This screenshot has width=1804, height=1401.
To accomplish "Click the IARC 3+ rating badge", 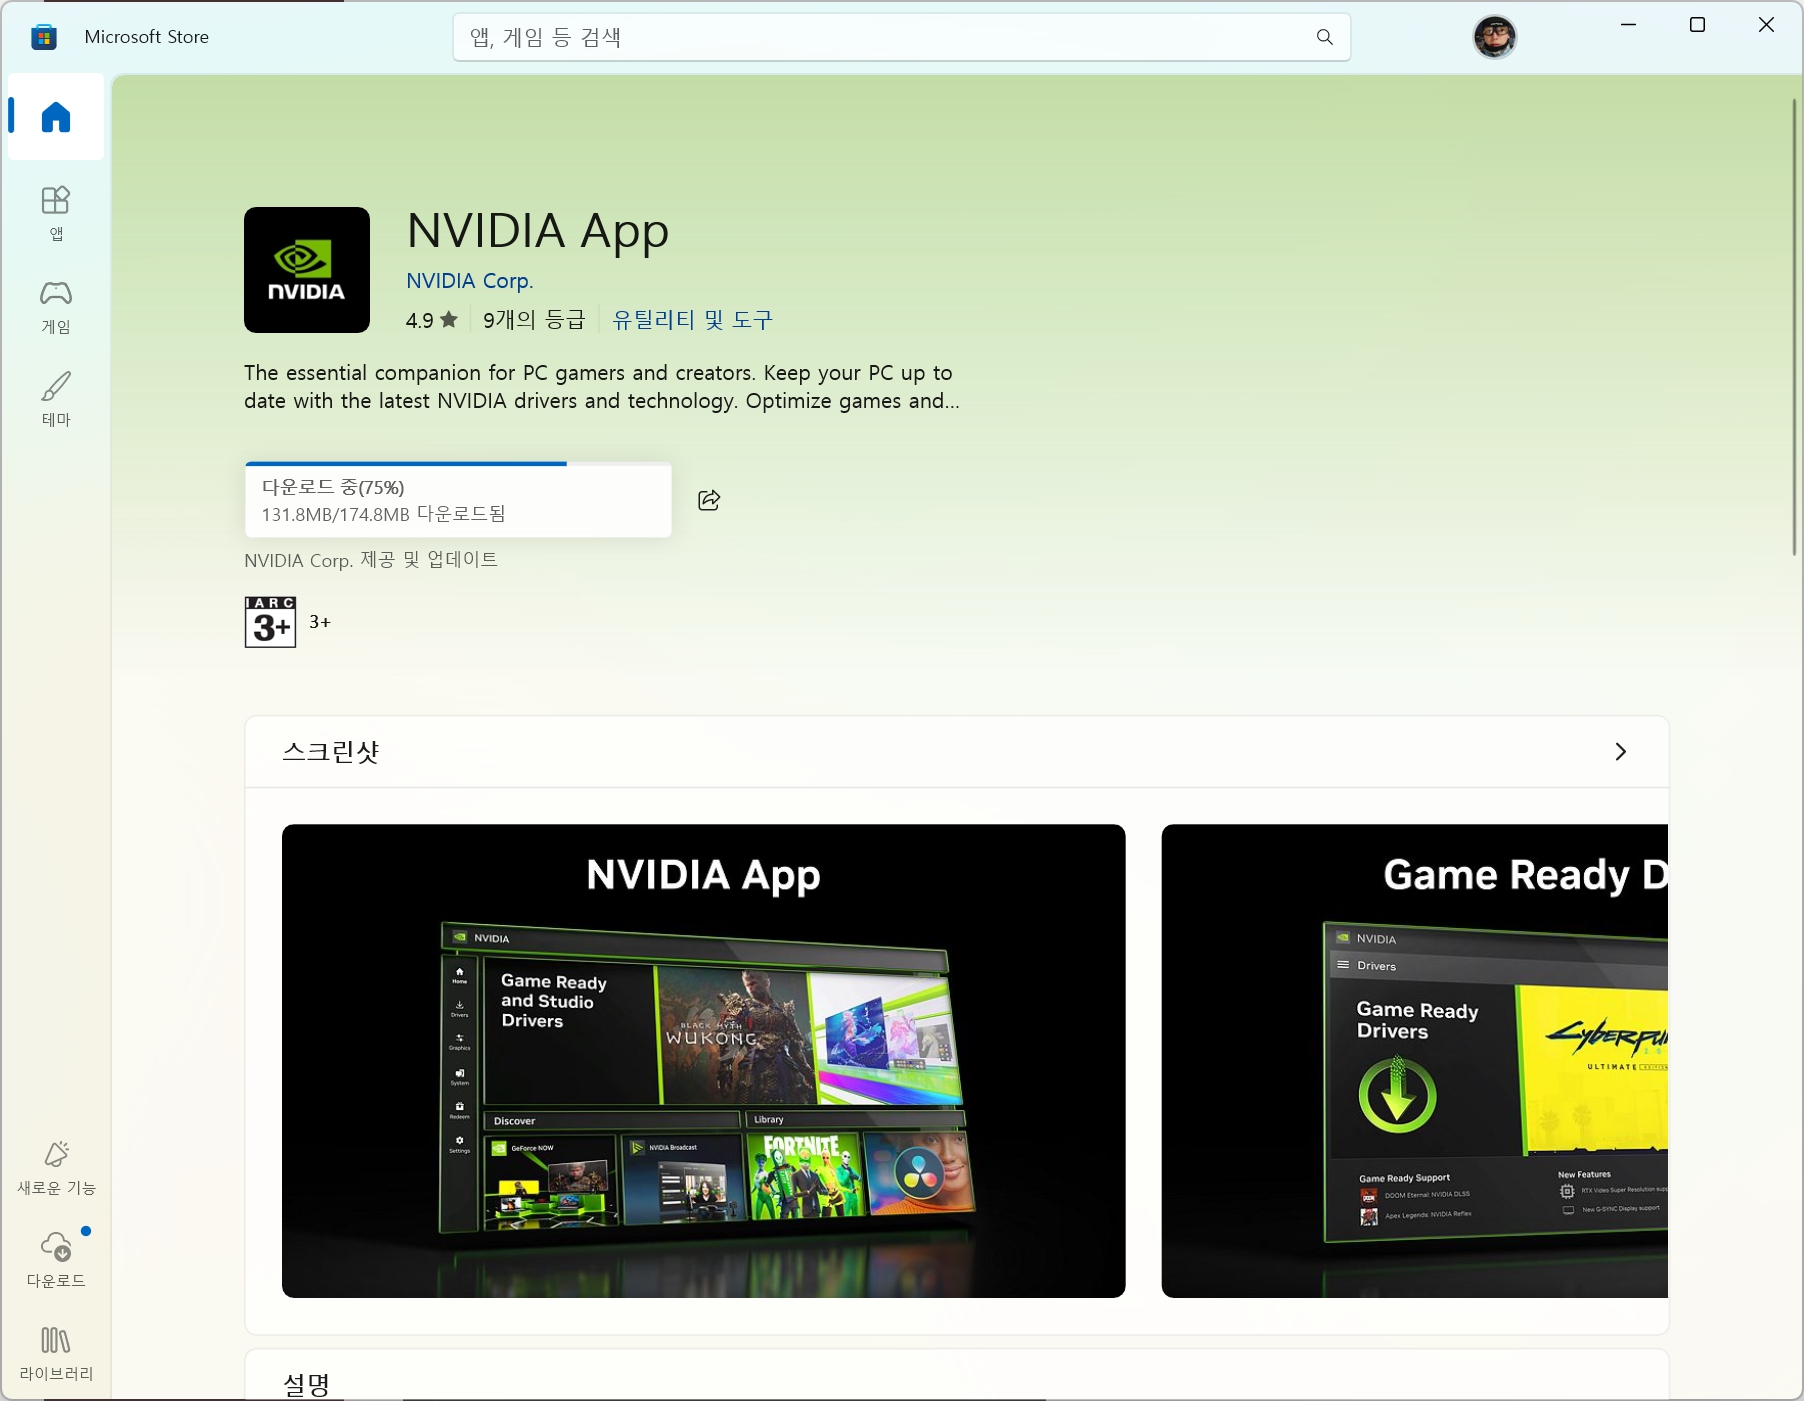I will 270,622.
